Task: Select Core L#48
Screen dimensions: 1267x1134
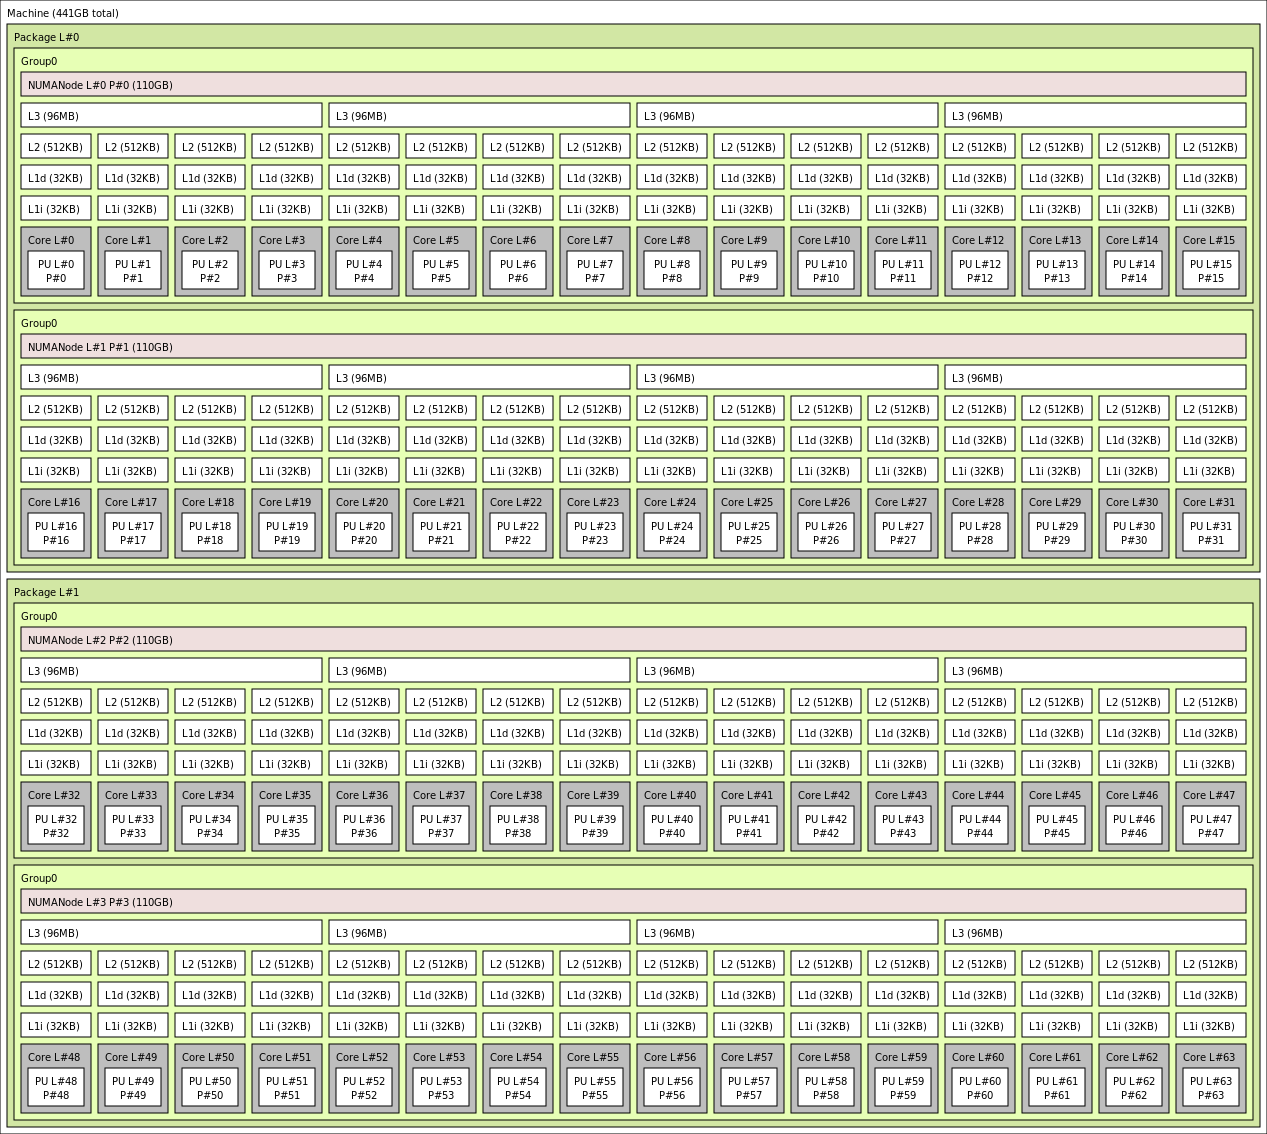Action: pos(55,1056)
